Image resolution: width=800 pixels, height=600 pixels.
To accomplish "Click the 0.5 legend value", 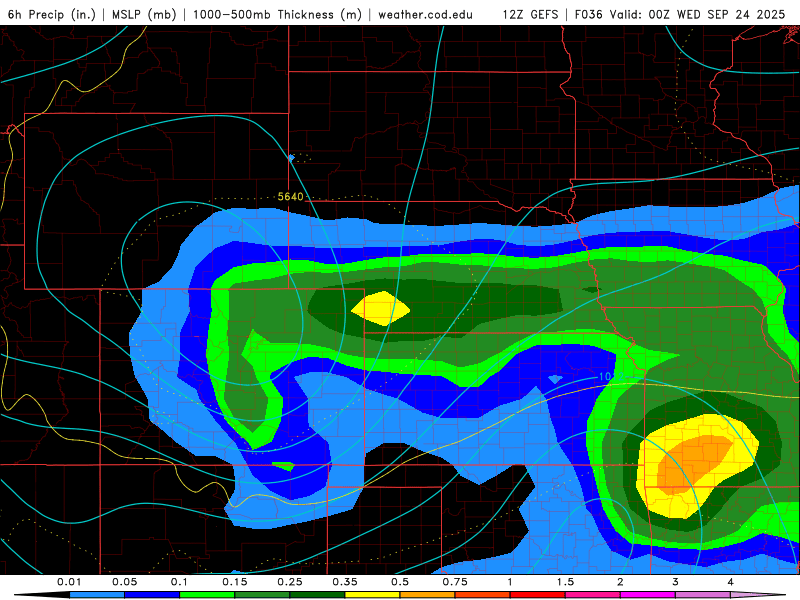I will [400, 582].
